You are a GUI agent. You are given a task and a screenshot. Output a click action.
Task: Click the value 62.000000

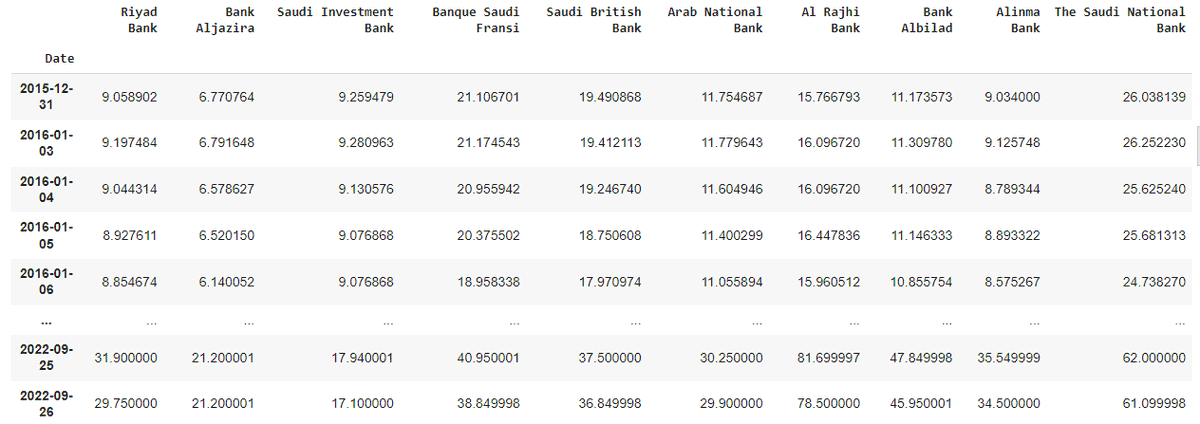point(1154,357)
